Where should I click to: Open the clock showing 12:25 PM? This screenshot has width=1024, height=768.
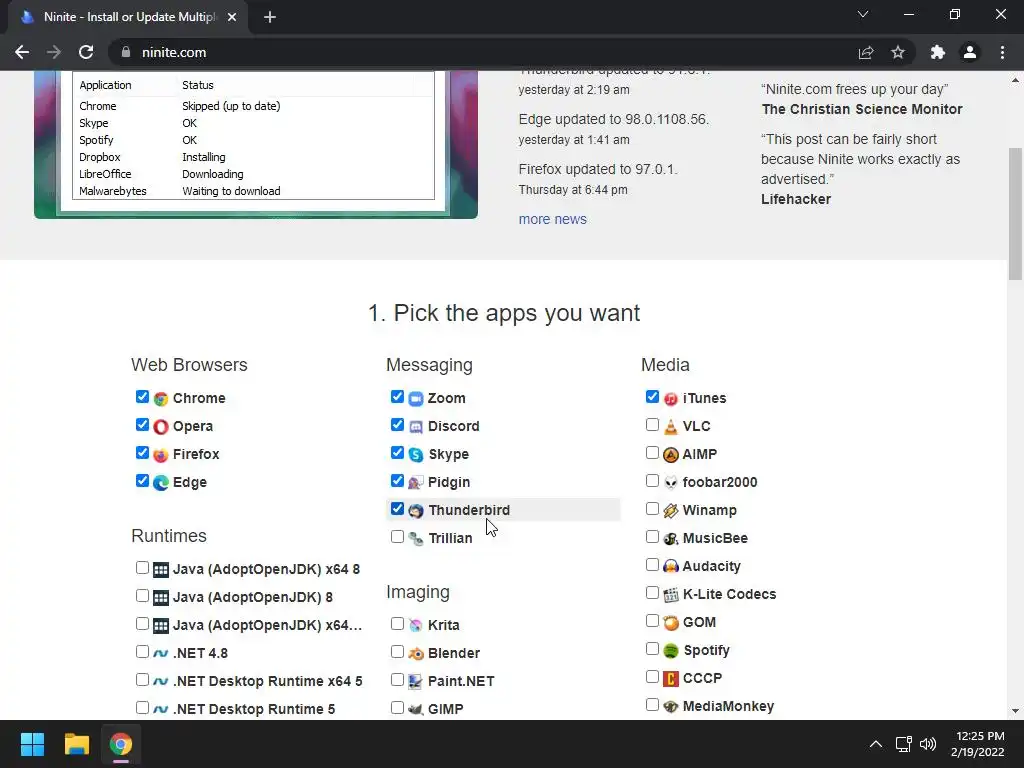(978, 744)
